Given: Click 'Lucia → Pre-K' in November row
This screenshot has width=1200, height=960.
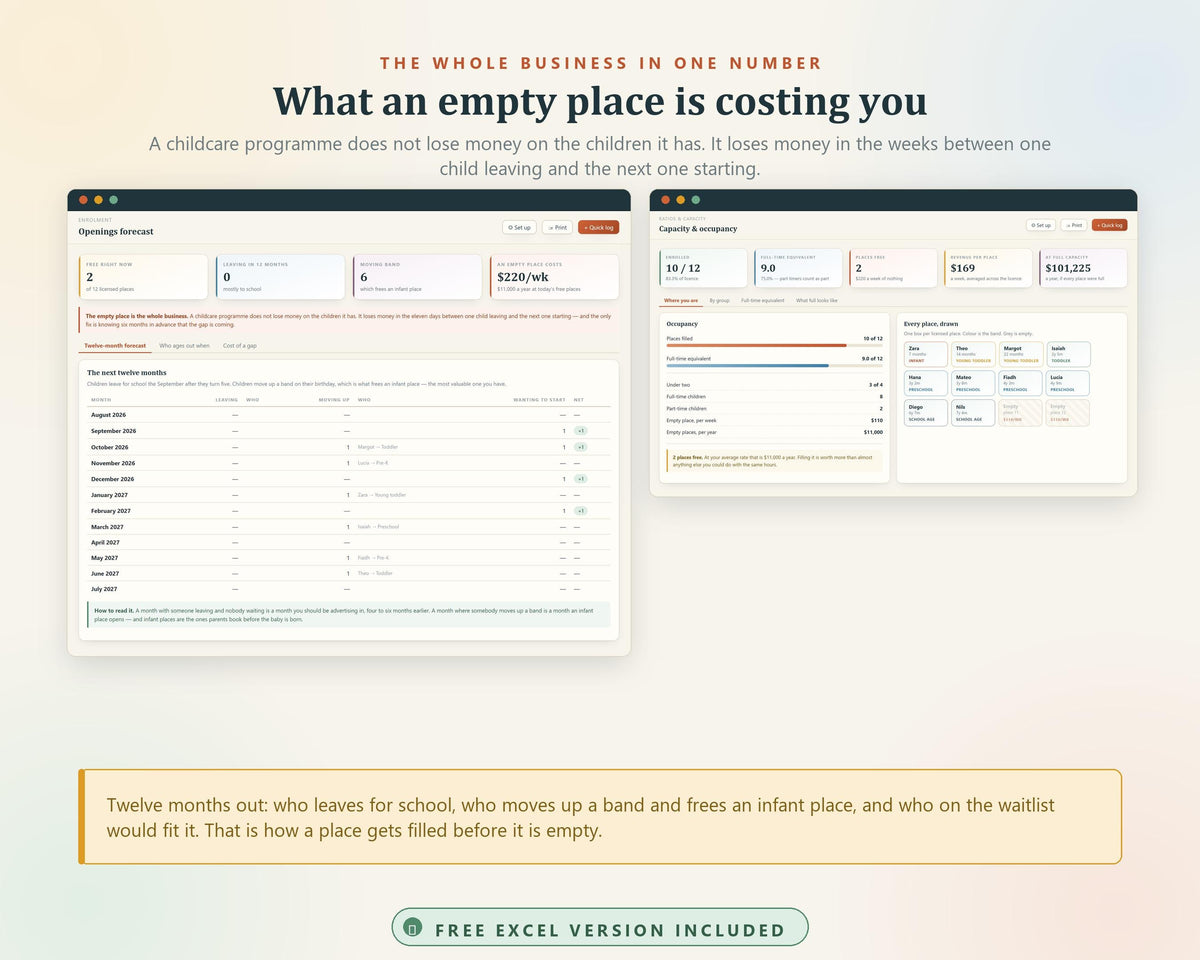Looking at the screenshot, I should coord(373,463).
